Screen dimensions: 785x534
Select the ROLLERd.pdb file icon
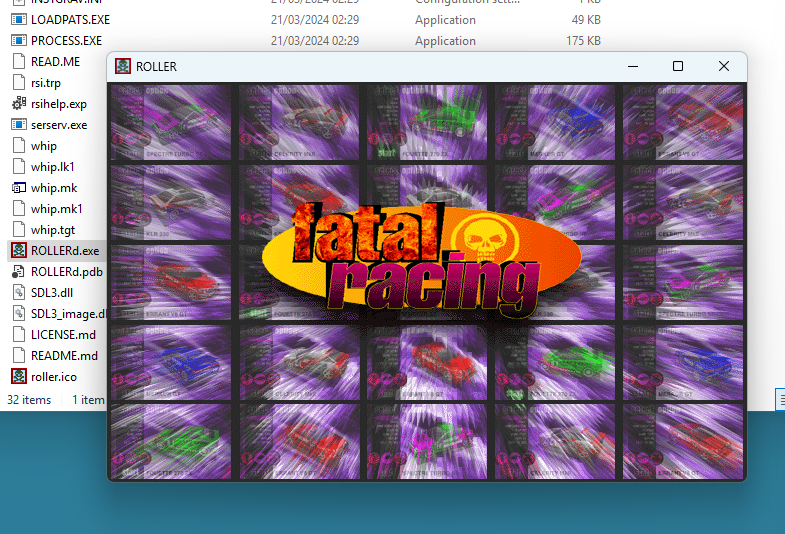pos(19,272)
